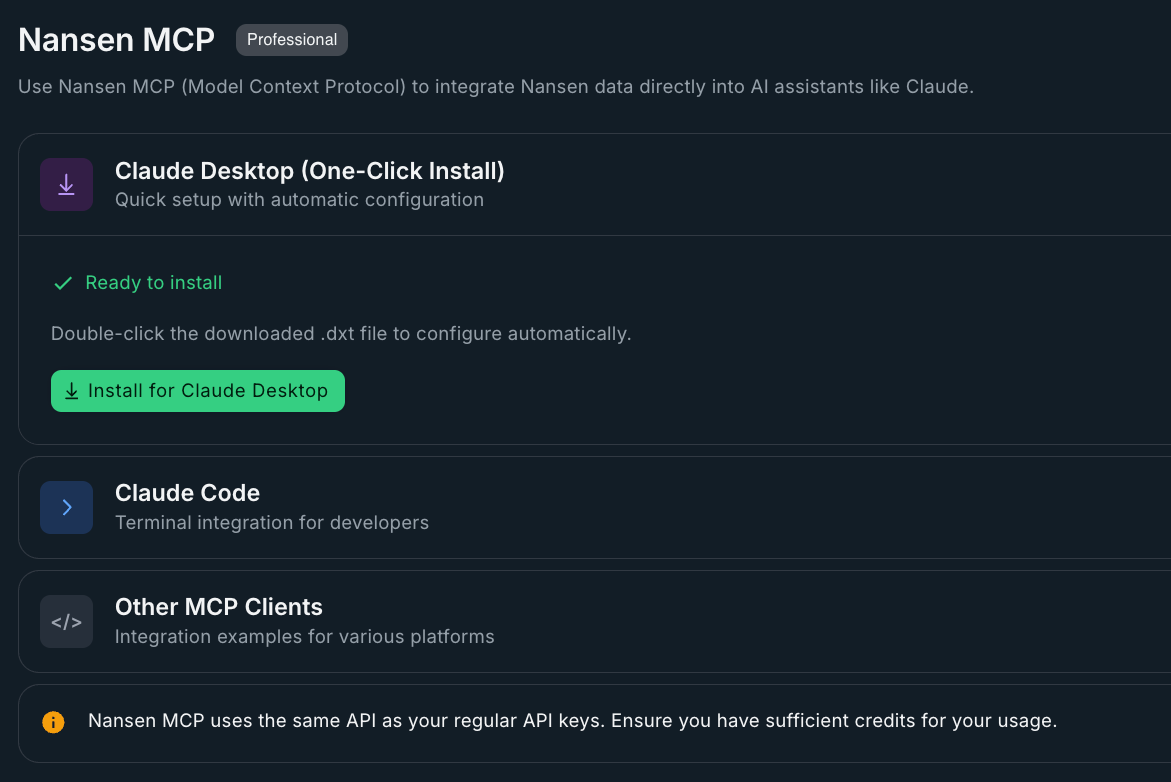Click the API credits notice text
The width and height of the screenshot is (1171, 782).
click(573, 721)
